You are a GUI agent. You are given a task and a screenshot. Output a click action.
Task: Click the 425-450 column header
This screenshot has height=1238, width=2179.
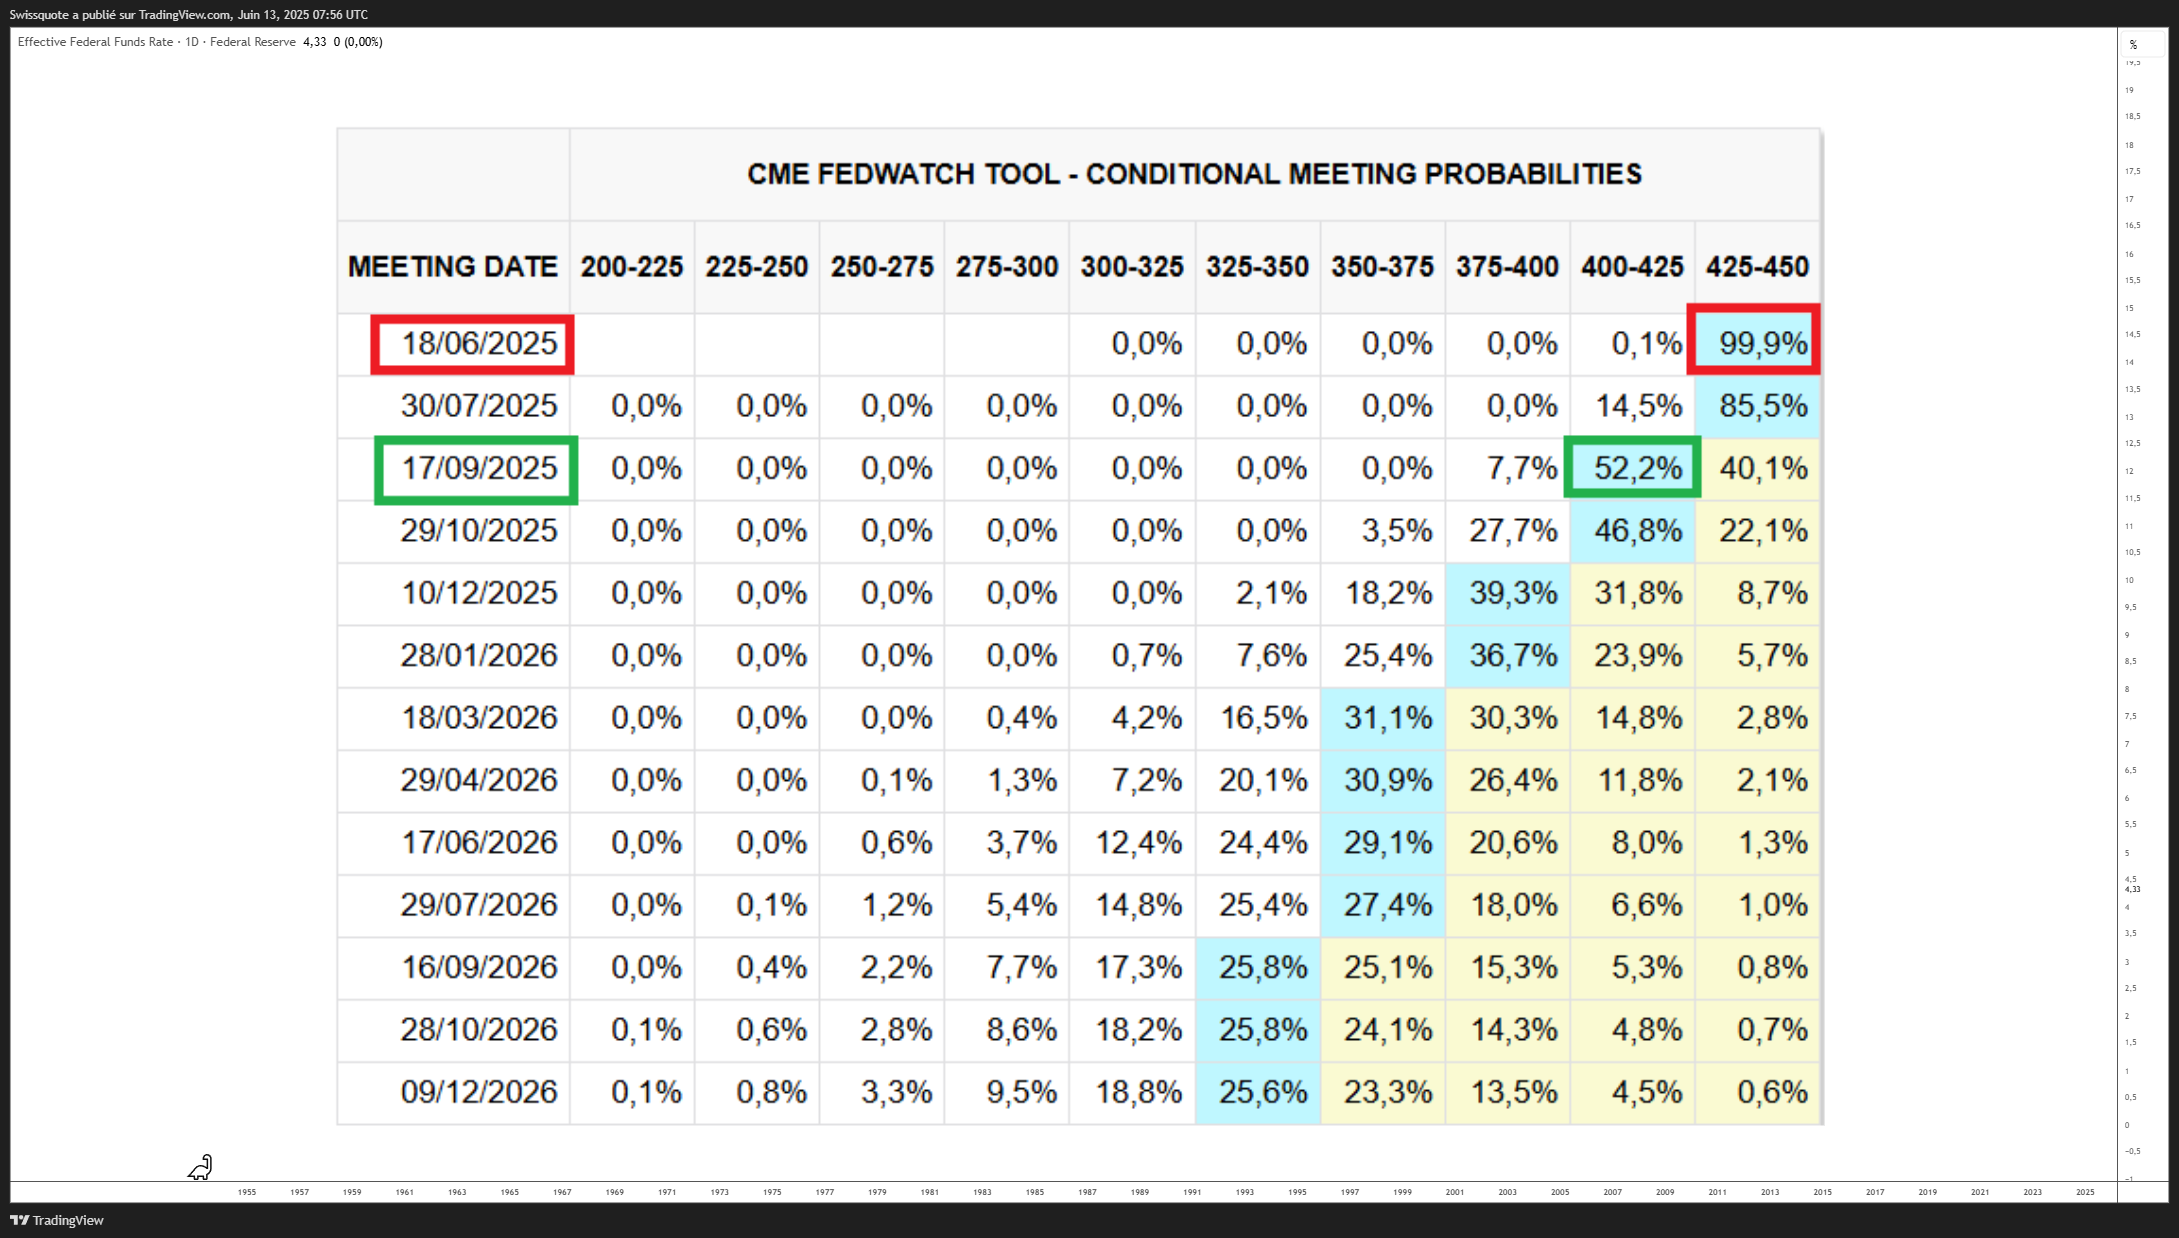point(1757,267)
